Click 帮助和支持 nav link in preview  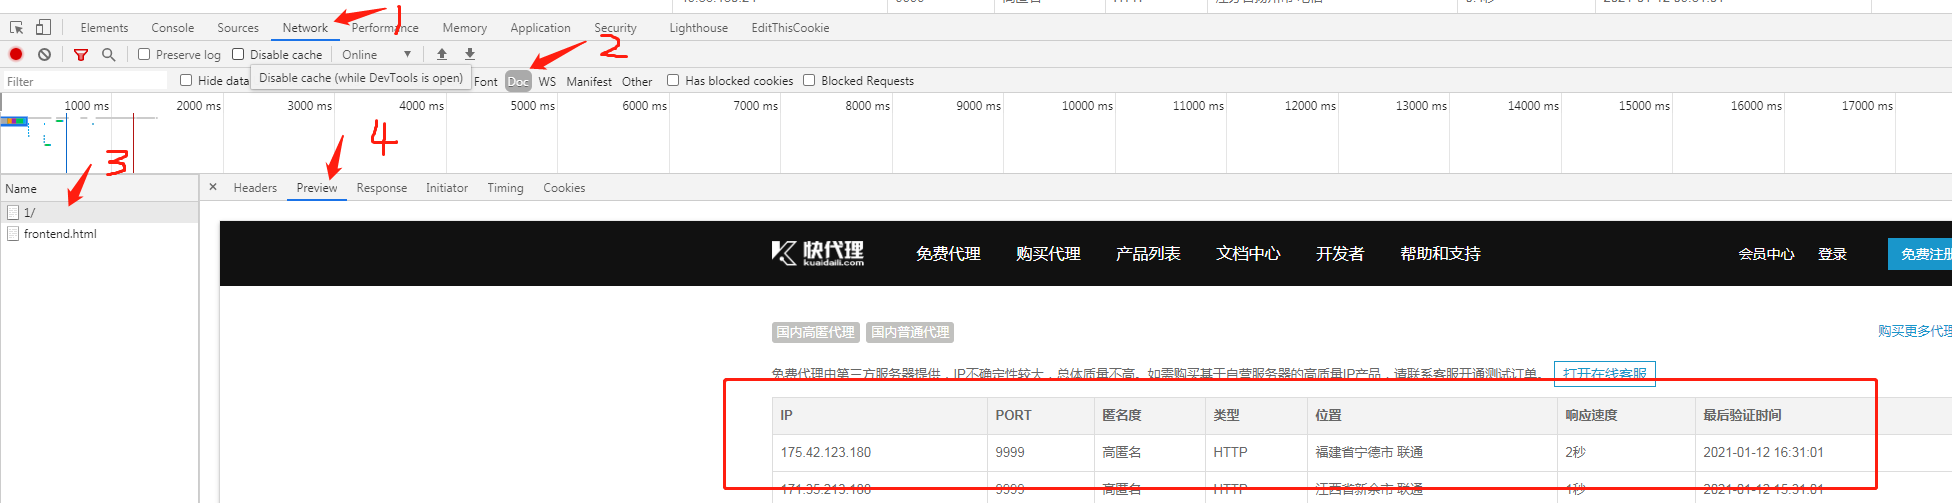[x=1440, y=254]
